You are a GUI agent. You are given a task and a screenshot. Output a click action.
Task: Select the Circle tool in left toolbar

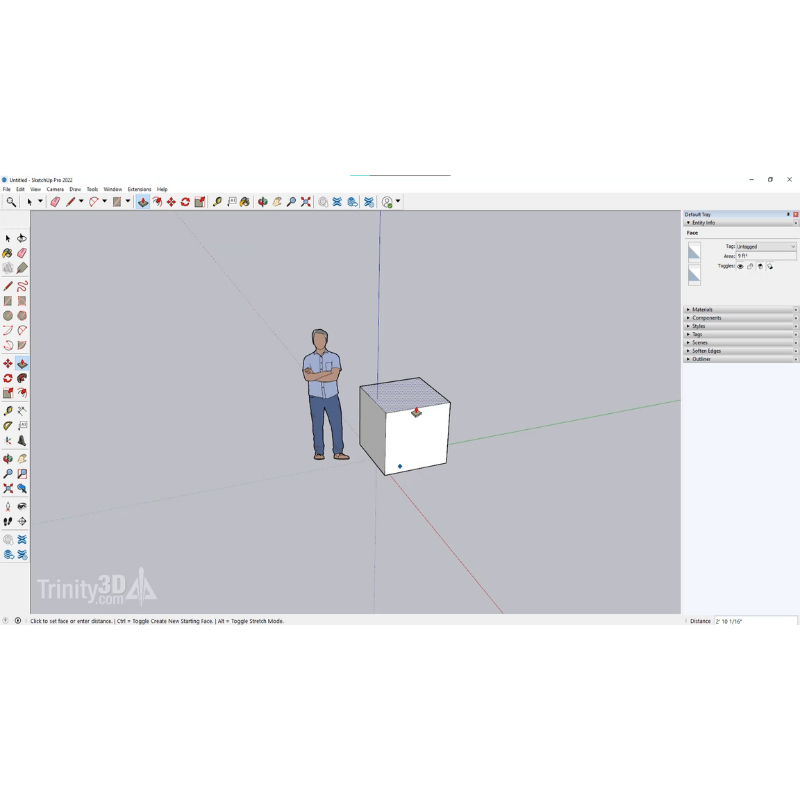click(x=8, y=316)
